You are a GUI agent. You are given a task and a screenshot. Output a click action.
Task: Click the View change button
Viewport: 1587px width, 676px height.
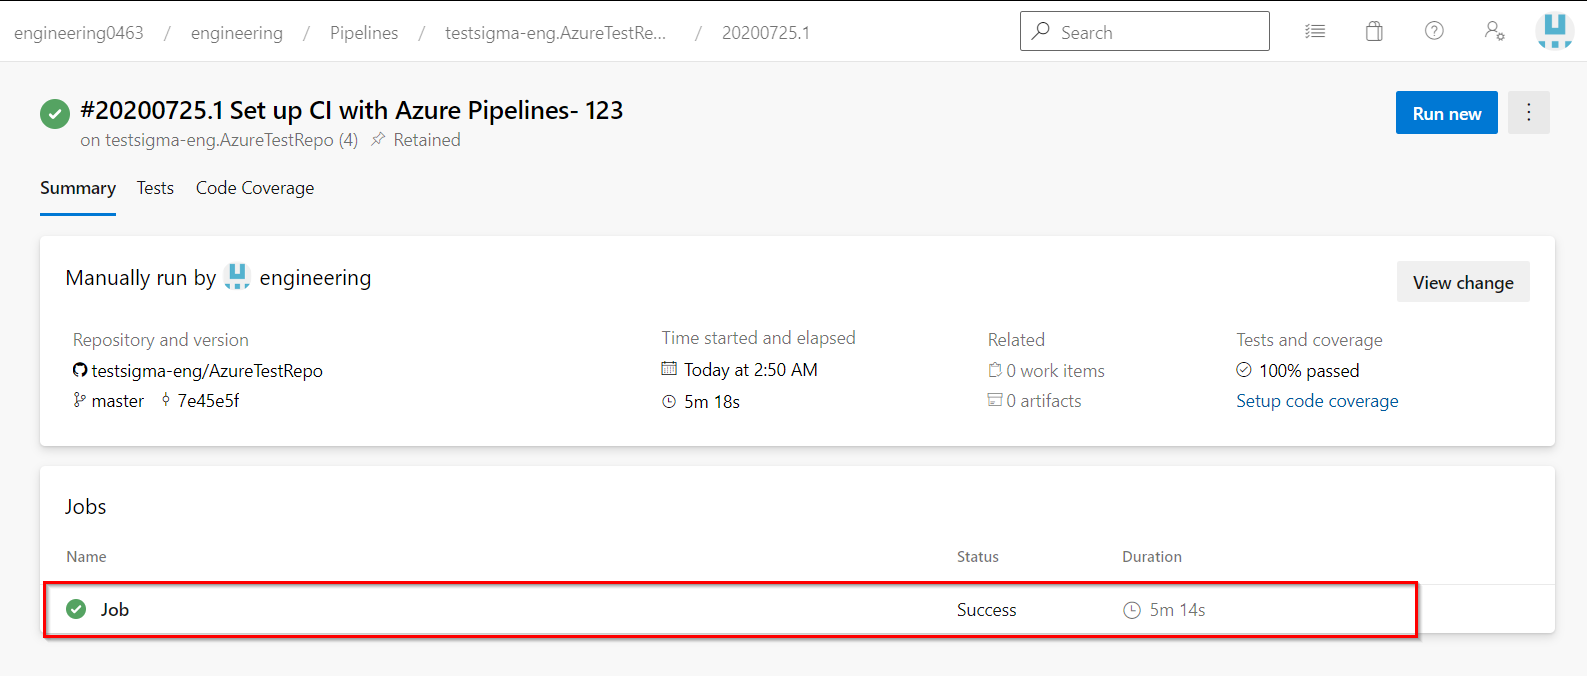tap(1463, 282)
